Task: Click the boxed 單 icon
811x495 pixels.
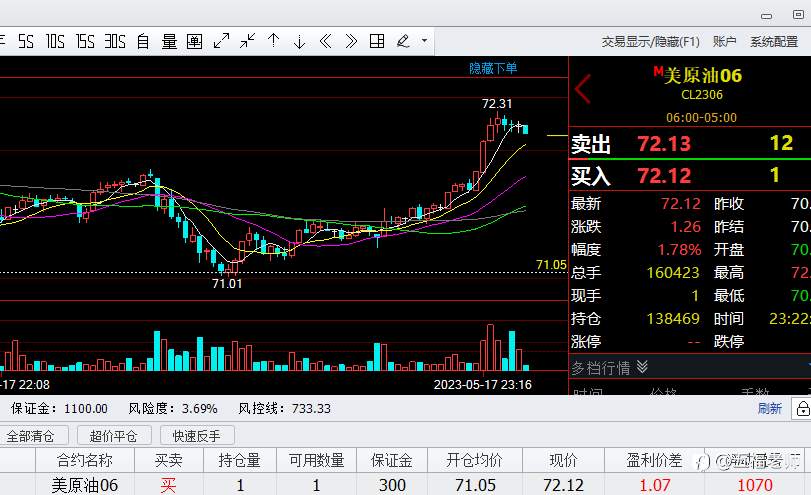Action: [194, 41]
